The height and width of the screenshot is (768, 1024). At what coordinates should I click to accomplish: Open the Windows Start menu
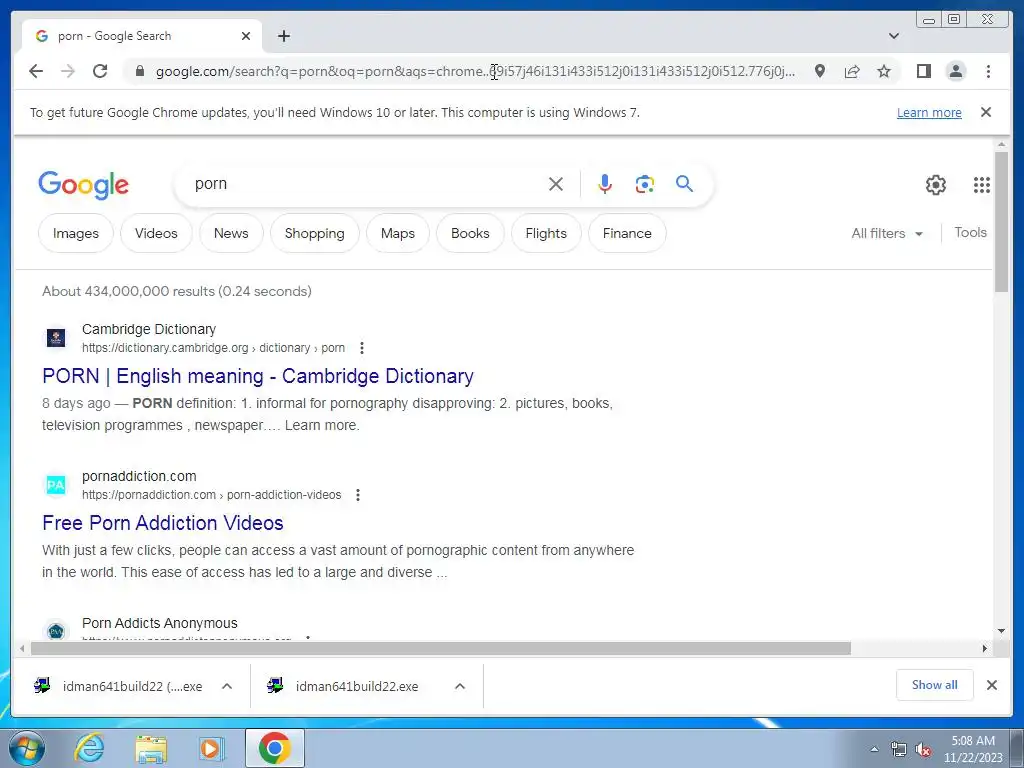click(x=26, y=748)
